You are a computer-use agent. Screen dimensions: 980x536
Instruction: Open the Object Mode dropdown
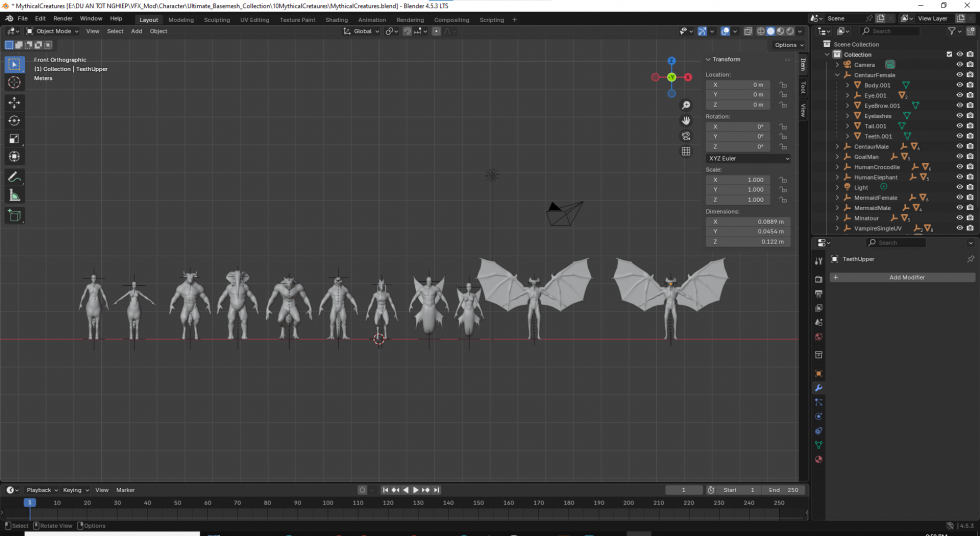(x=52, y=31)
